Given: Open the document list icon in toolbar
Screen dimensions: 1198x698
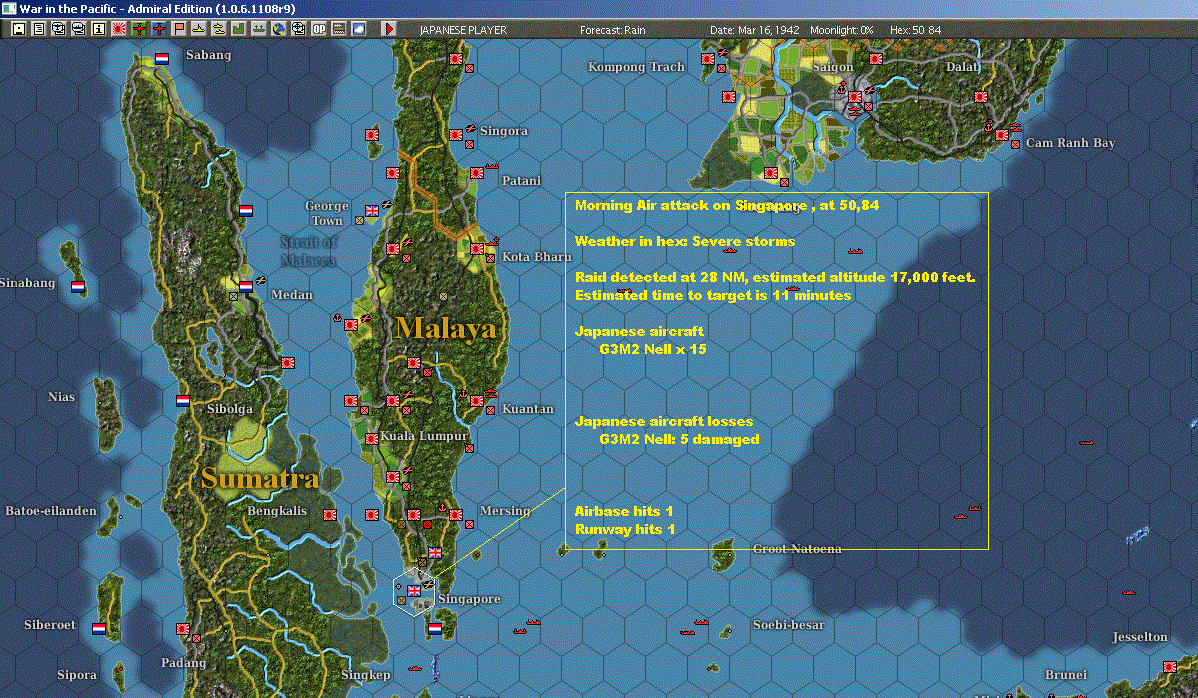Looking at the screenshot, I should tap(39, 29).
